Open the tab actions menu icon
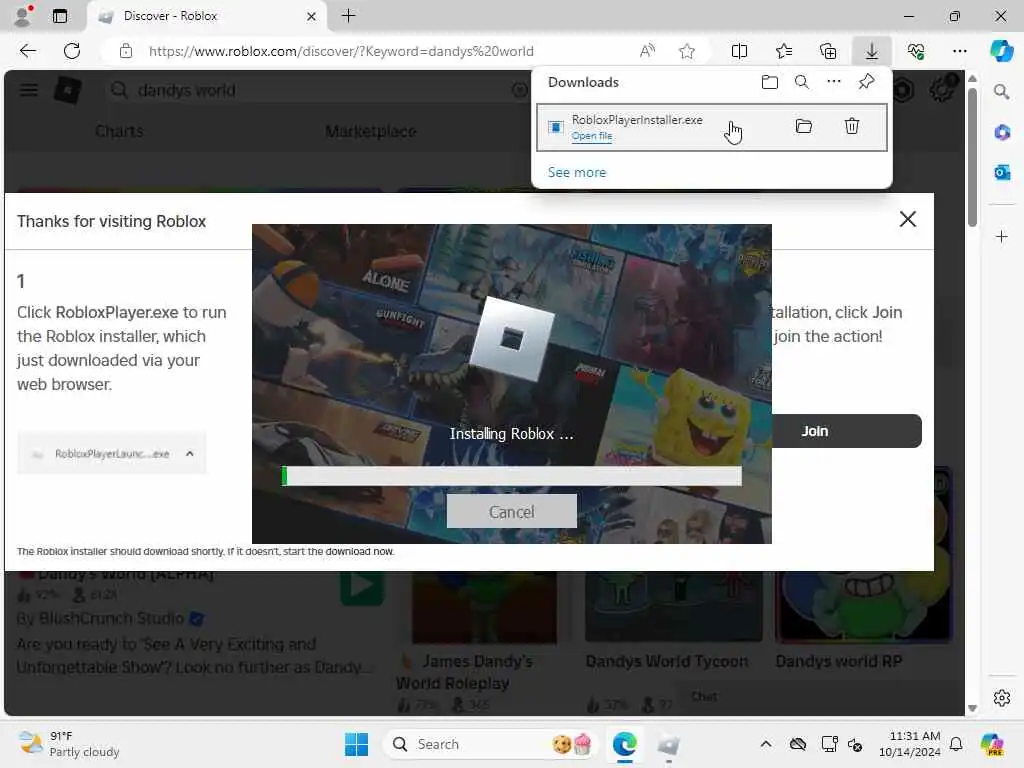 pos(59,16)
